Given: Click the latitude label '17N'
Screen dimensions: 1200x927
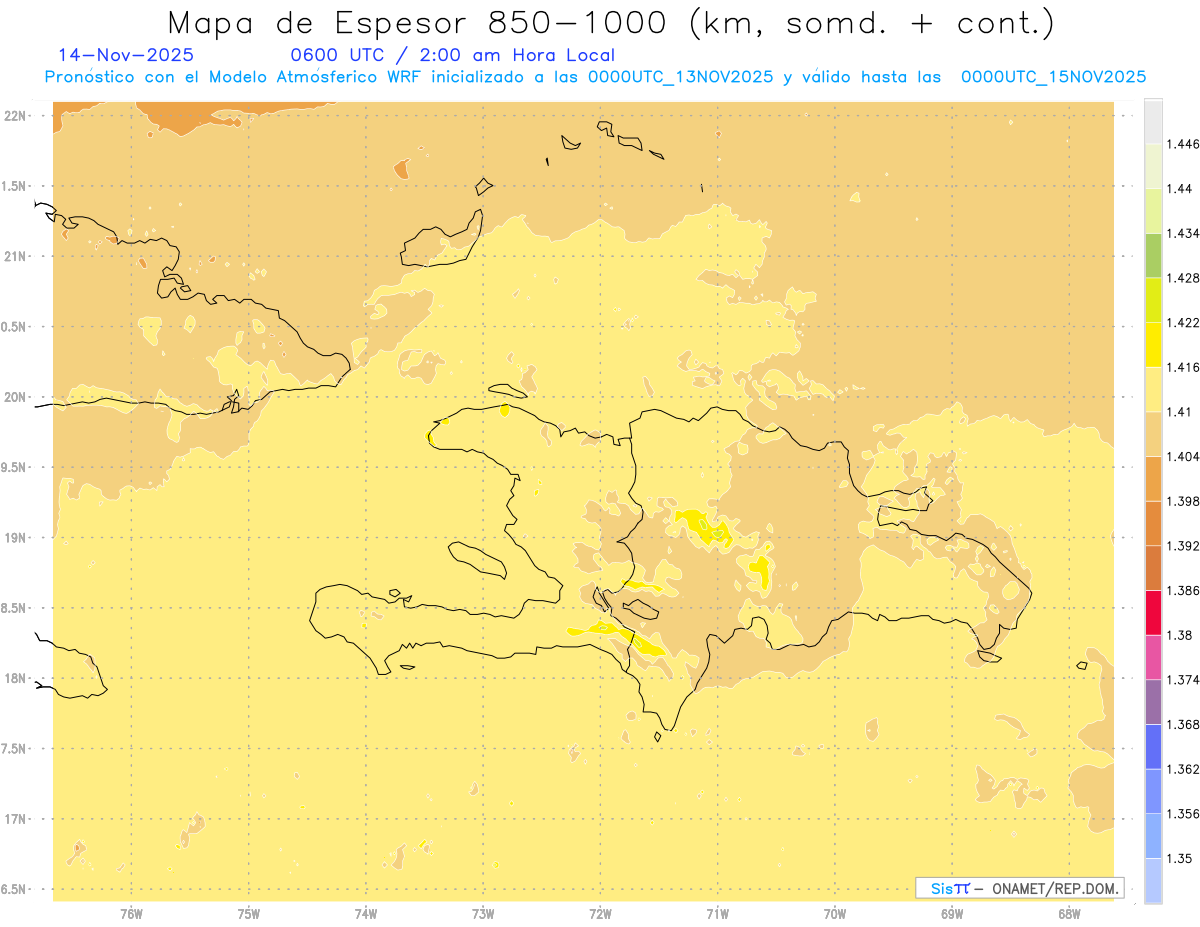Looking at the screenshot, I should (x=15, y=820).
